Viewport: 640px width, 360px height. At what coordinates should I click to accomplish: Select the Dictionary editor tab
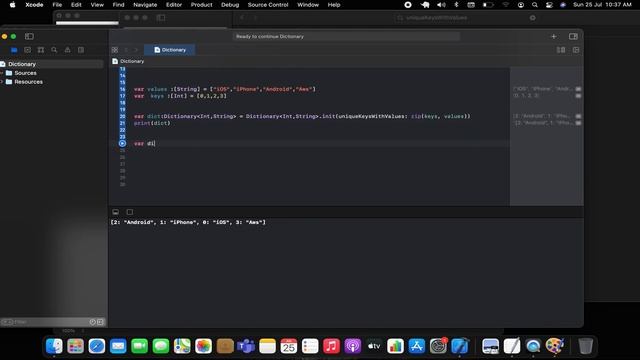(169, 50)
